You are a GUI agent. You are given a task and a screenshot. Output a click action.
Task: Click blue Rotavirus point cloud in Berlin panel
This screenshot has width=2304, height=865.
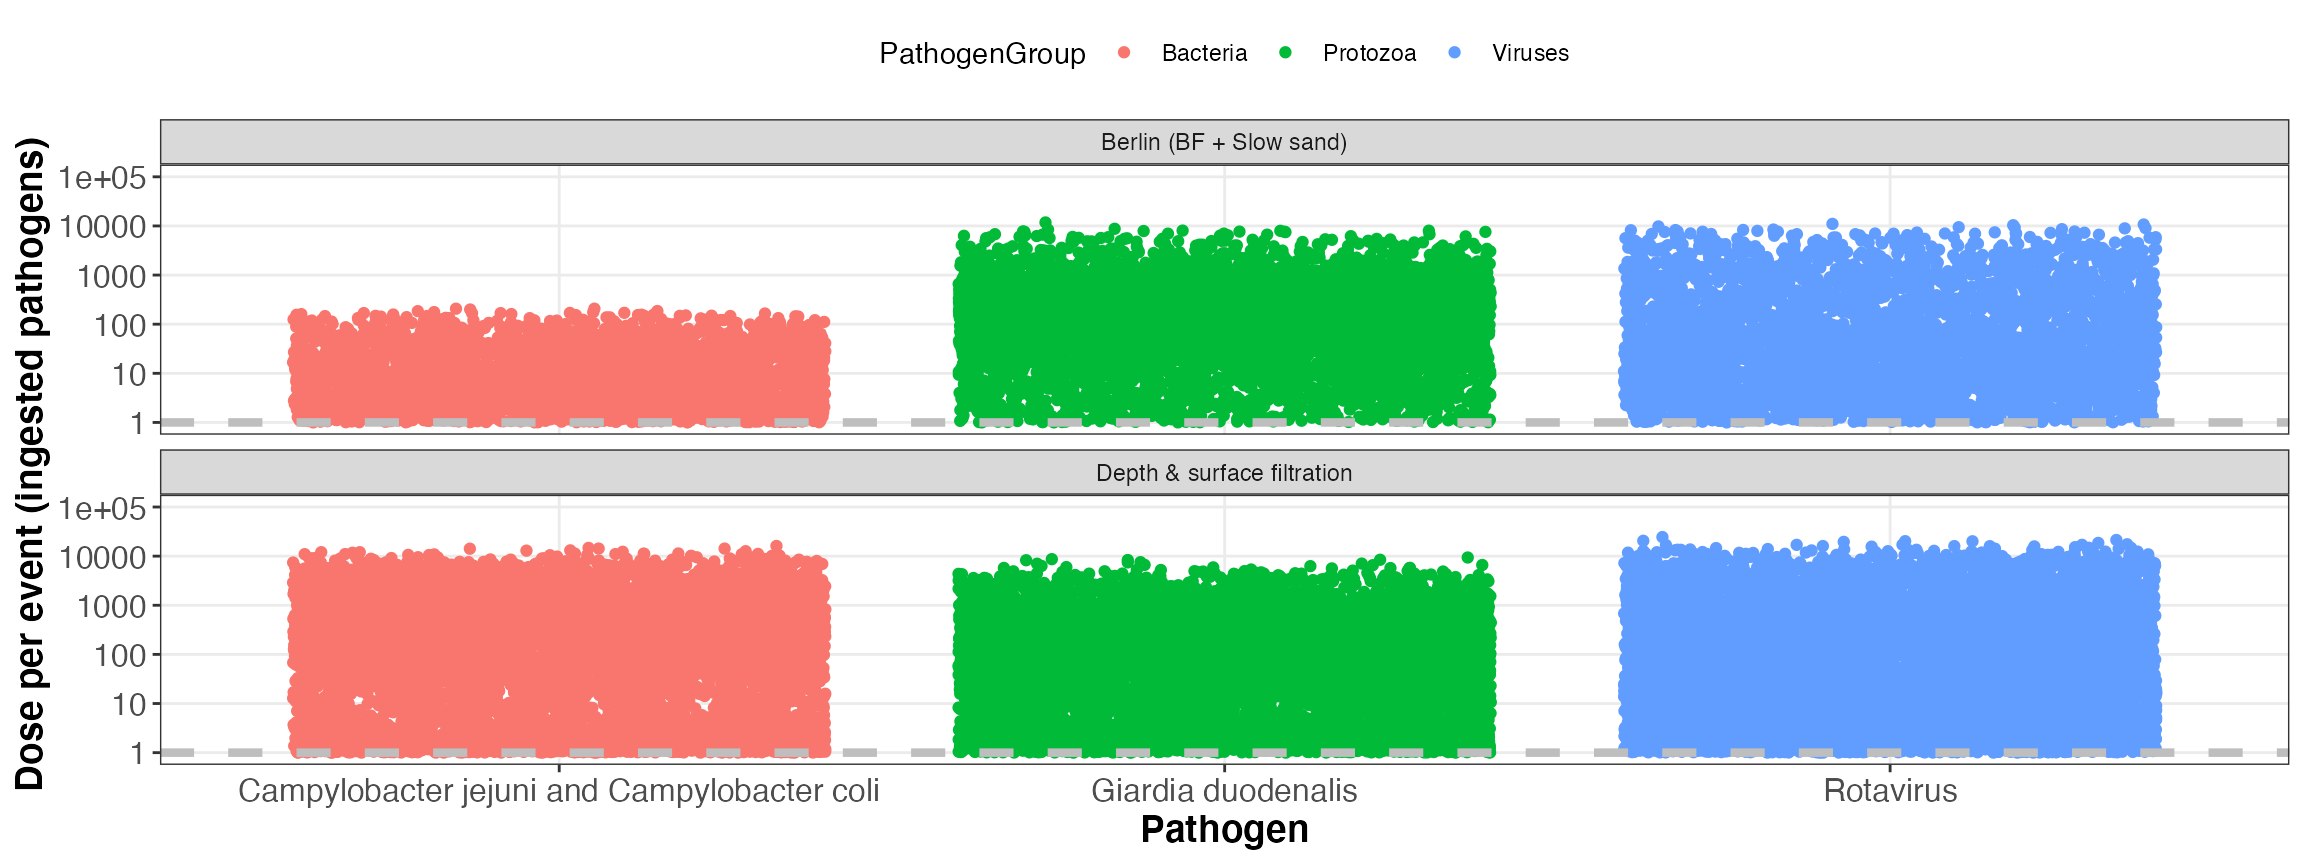point(1890,325)
